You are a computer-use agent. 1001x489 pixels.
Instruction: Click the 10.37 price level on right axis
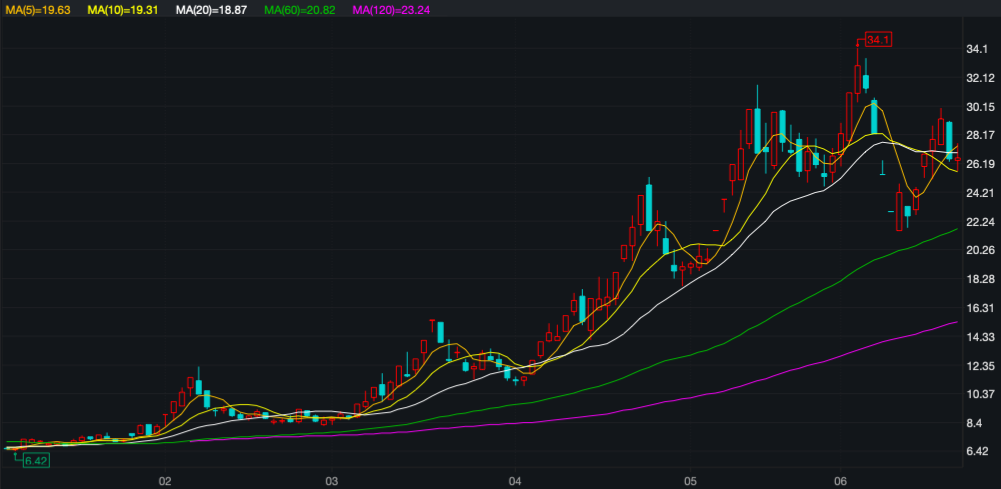979,395
